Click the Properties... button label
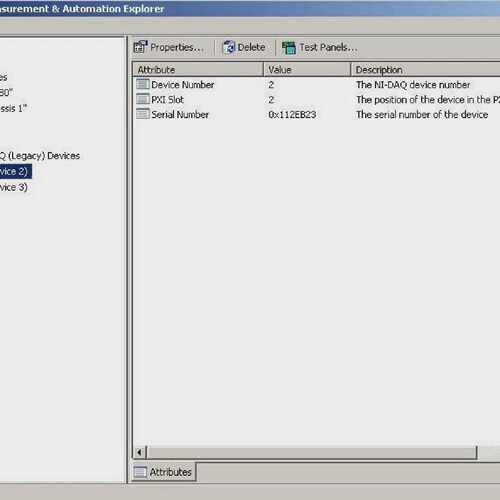The width and height of the screenshot is (500, 500). [177, 47]
